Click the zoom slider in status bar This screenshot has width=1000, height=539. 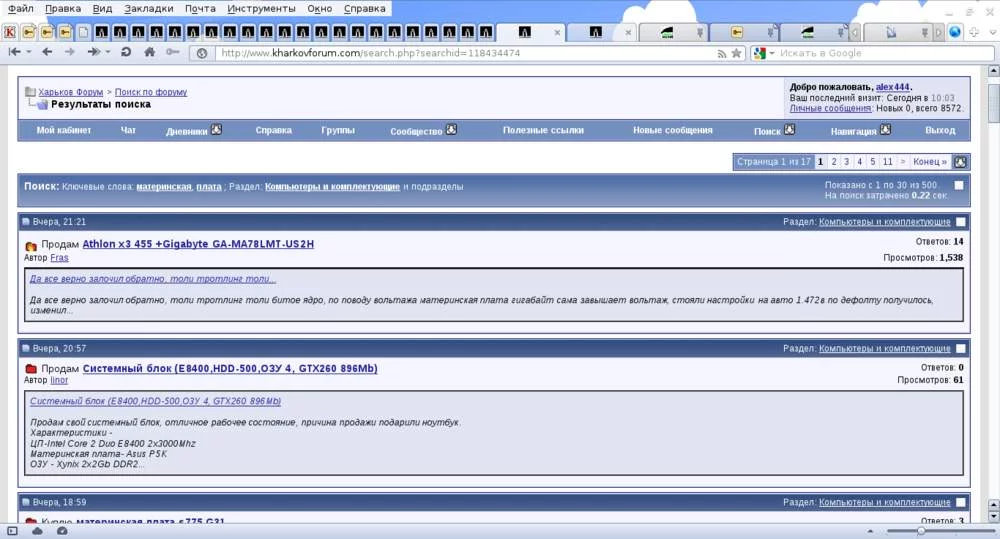click(940, 531)
